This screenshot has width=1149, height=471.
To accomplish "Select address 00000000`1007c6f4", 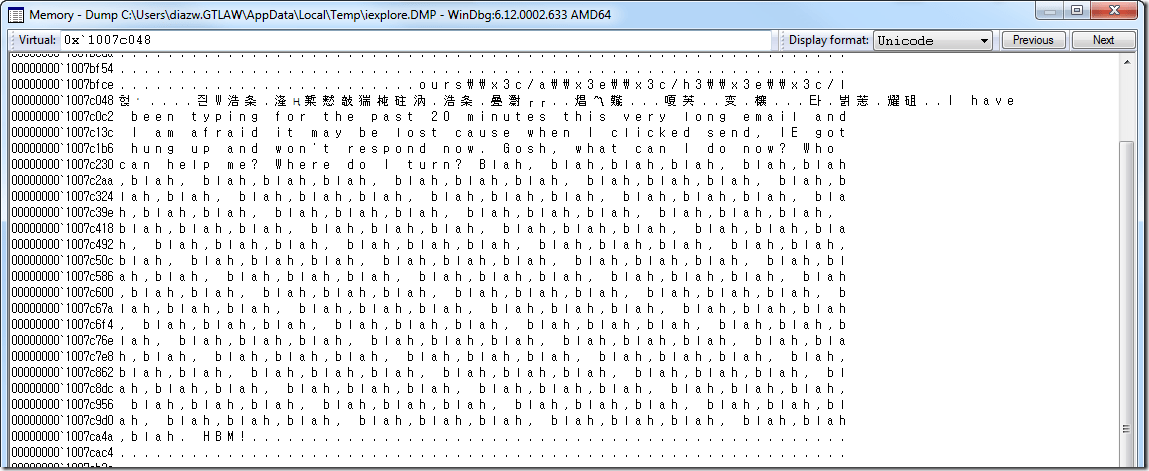I will 62,325.
